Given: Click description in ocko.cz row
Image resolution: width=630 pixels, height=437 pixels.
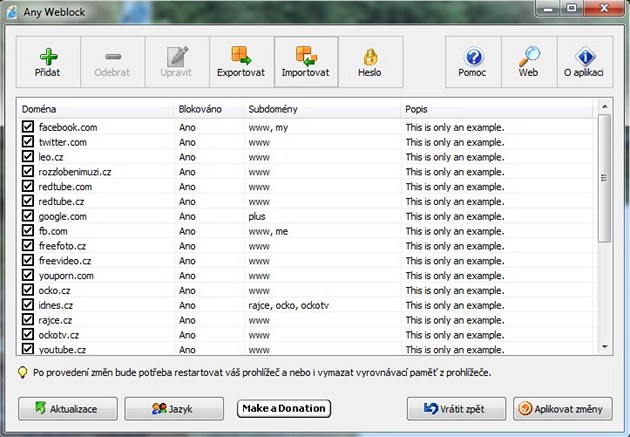Looking at the screenshot, I should (x=455, y=290).
